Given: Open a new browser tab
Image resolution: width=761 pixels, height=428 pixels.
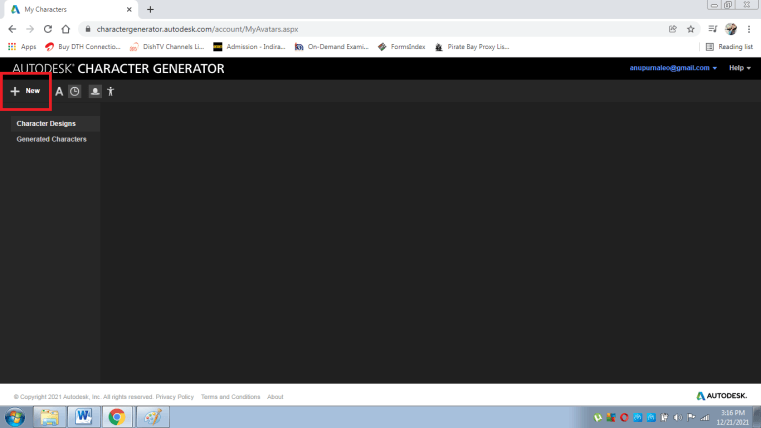Looking at the screenshot, I should pyautogui.click(x=150, y=9).
